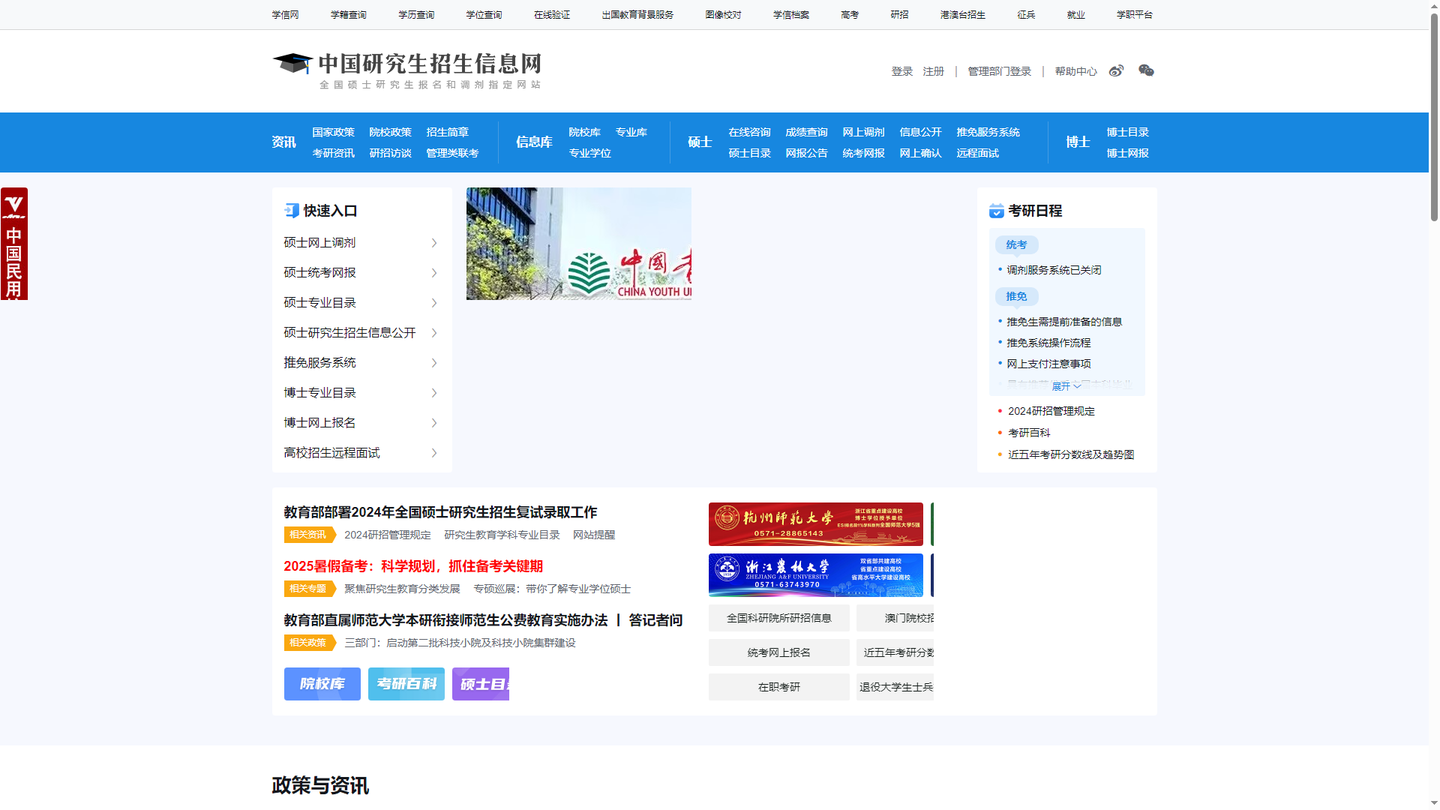This screenshot has height=810, width=1440.
Task: Open 学历查询 in the top bar
Action: tap(416, 15)
